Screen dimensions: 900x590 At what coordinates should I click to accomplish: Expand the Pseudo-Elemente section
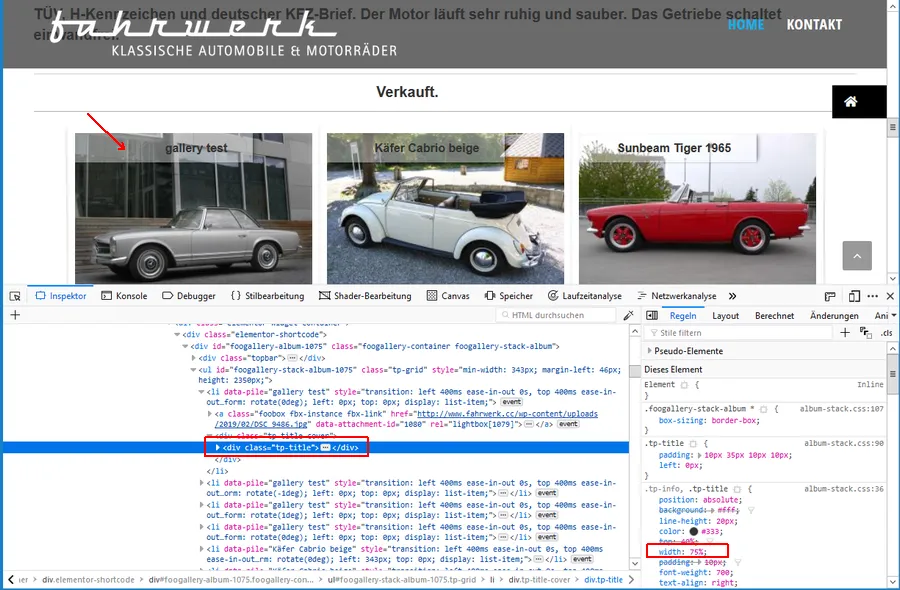(x=650, y=351)
